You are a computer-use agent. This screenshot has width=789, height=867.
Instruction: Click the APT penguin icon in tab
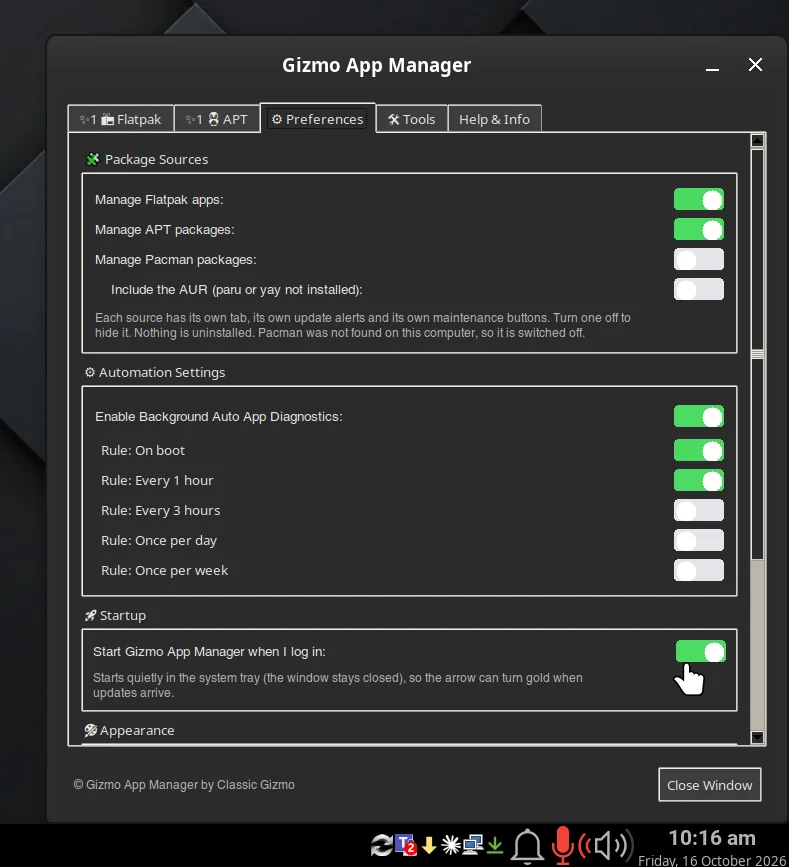click(x=213, y=119)
